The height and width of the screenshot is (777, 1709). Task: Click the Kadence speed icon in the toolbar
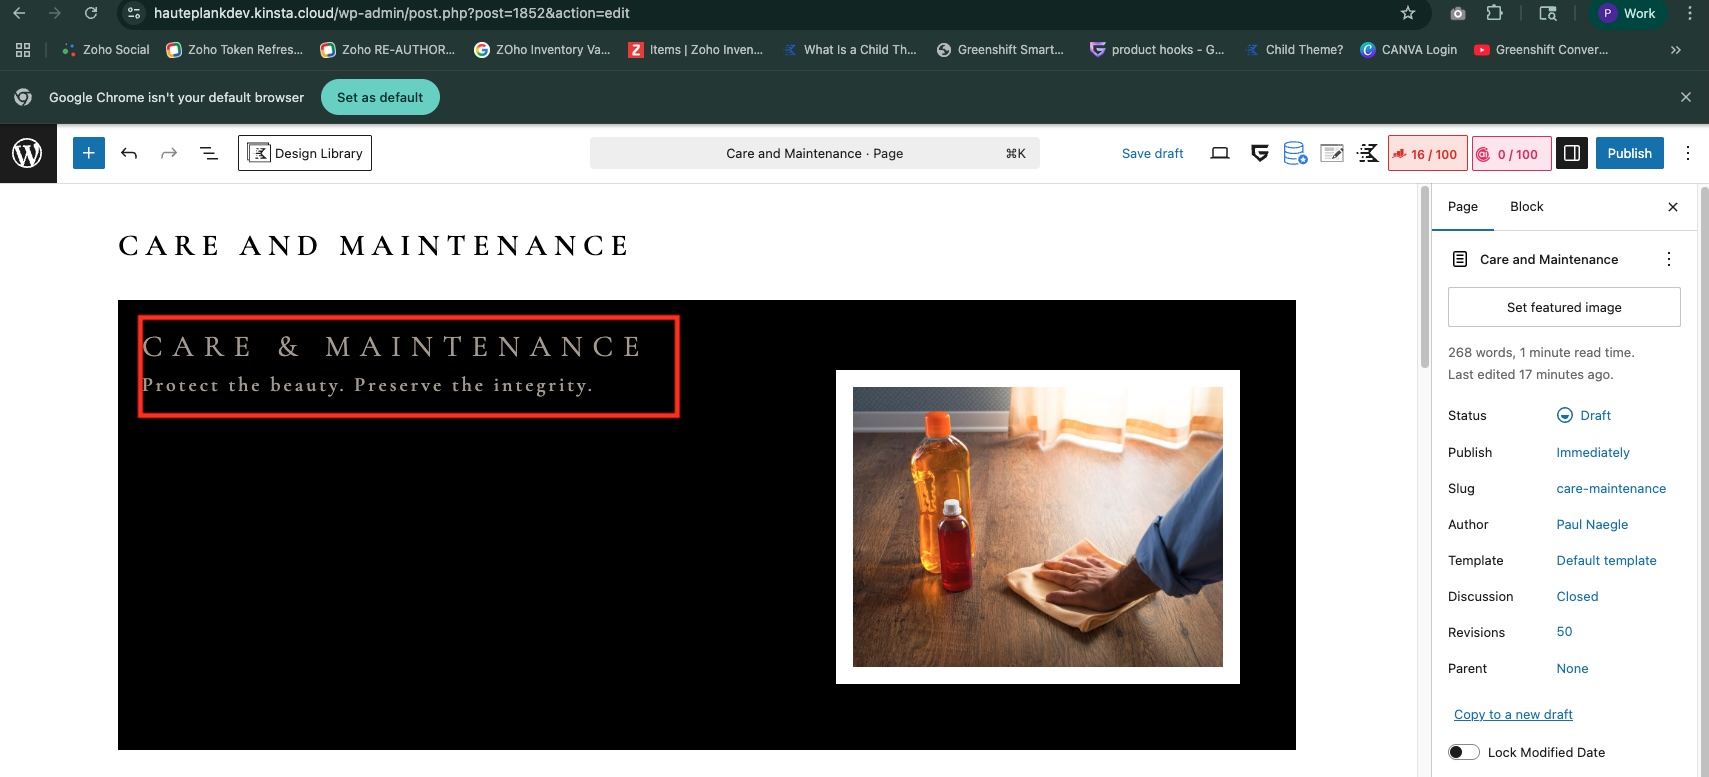coord(1368,153)
